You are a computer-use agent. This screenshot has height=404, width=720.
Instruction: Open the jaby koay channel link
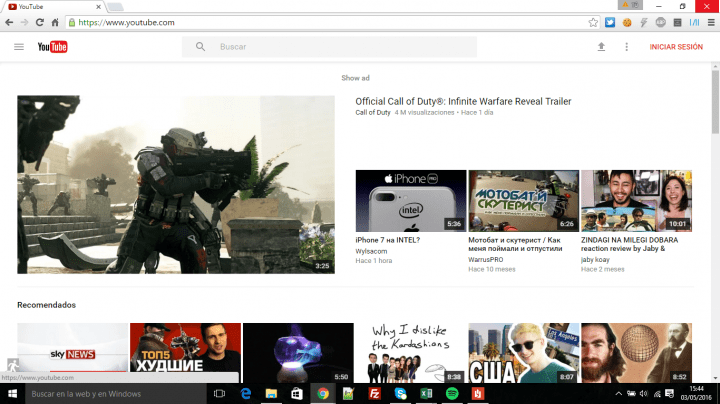[x=595, y=259]
